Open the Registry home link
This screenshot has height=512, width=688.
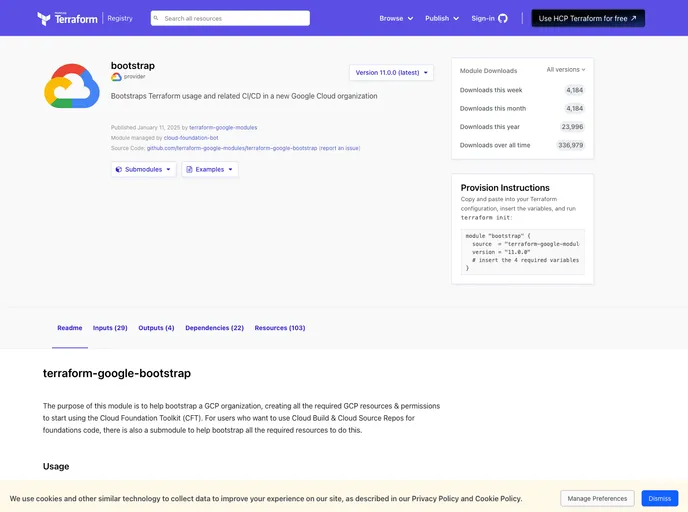pos(120,18)
